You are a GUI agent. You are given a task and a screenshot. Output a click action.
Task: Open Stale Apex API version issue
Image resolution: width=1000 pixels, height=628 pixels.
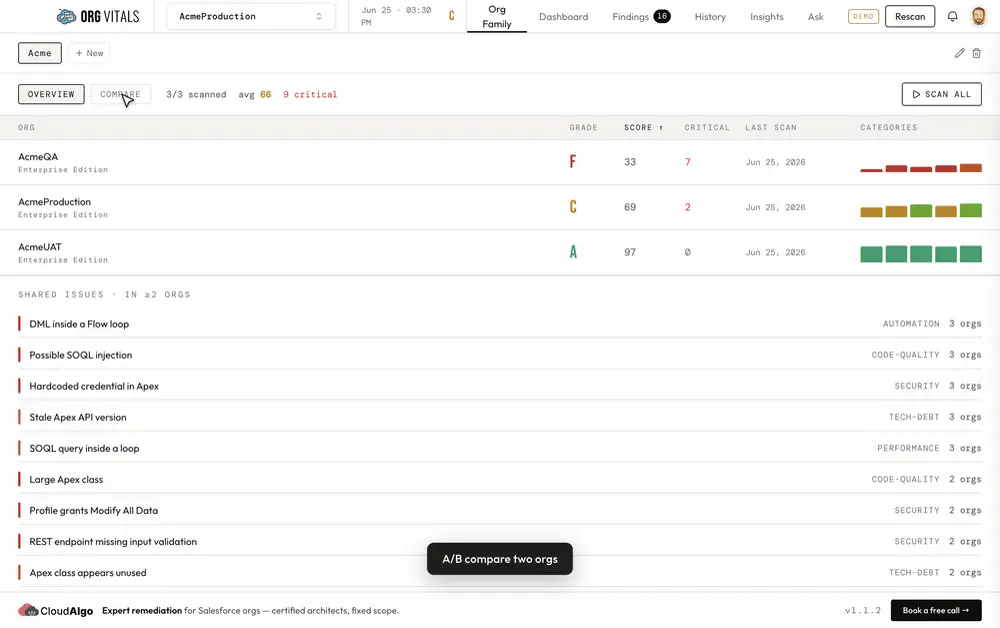tap(500, 418)
